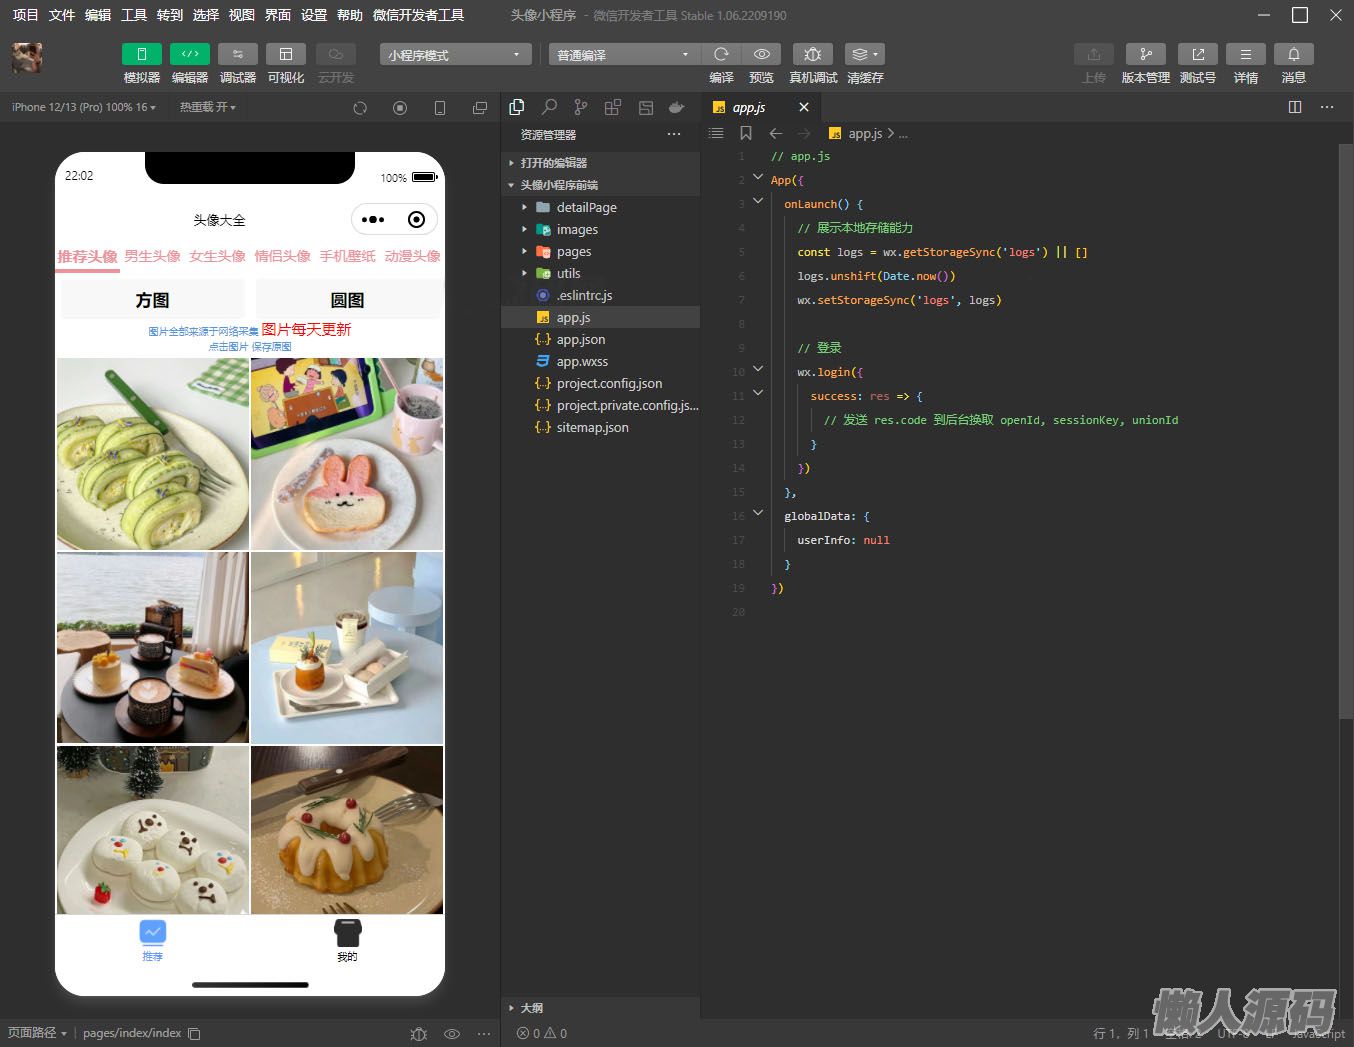Open app.json in file tree
The width and height of the screenshot is (1354, 1047).
click(581, 340)
